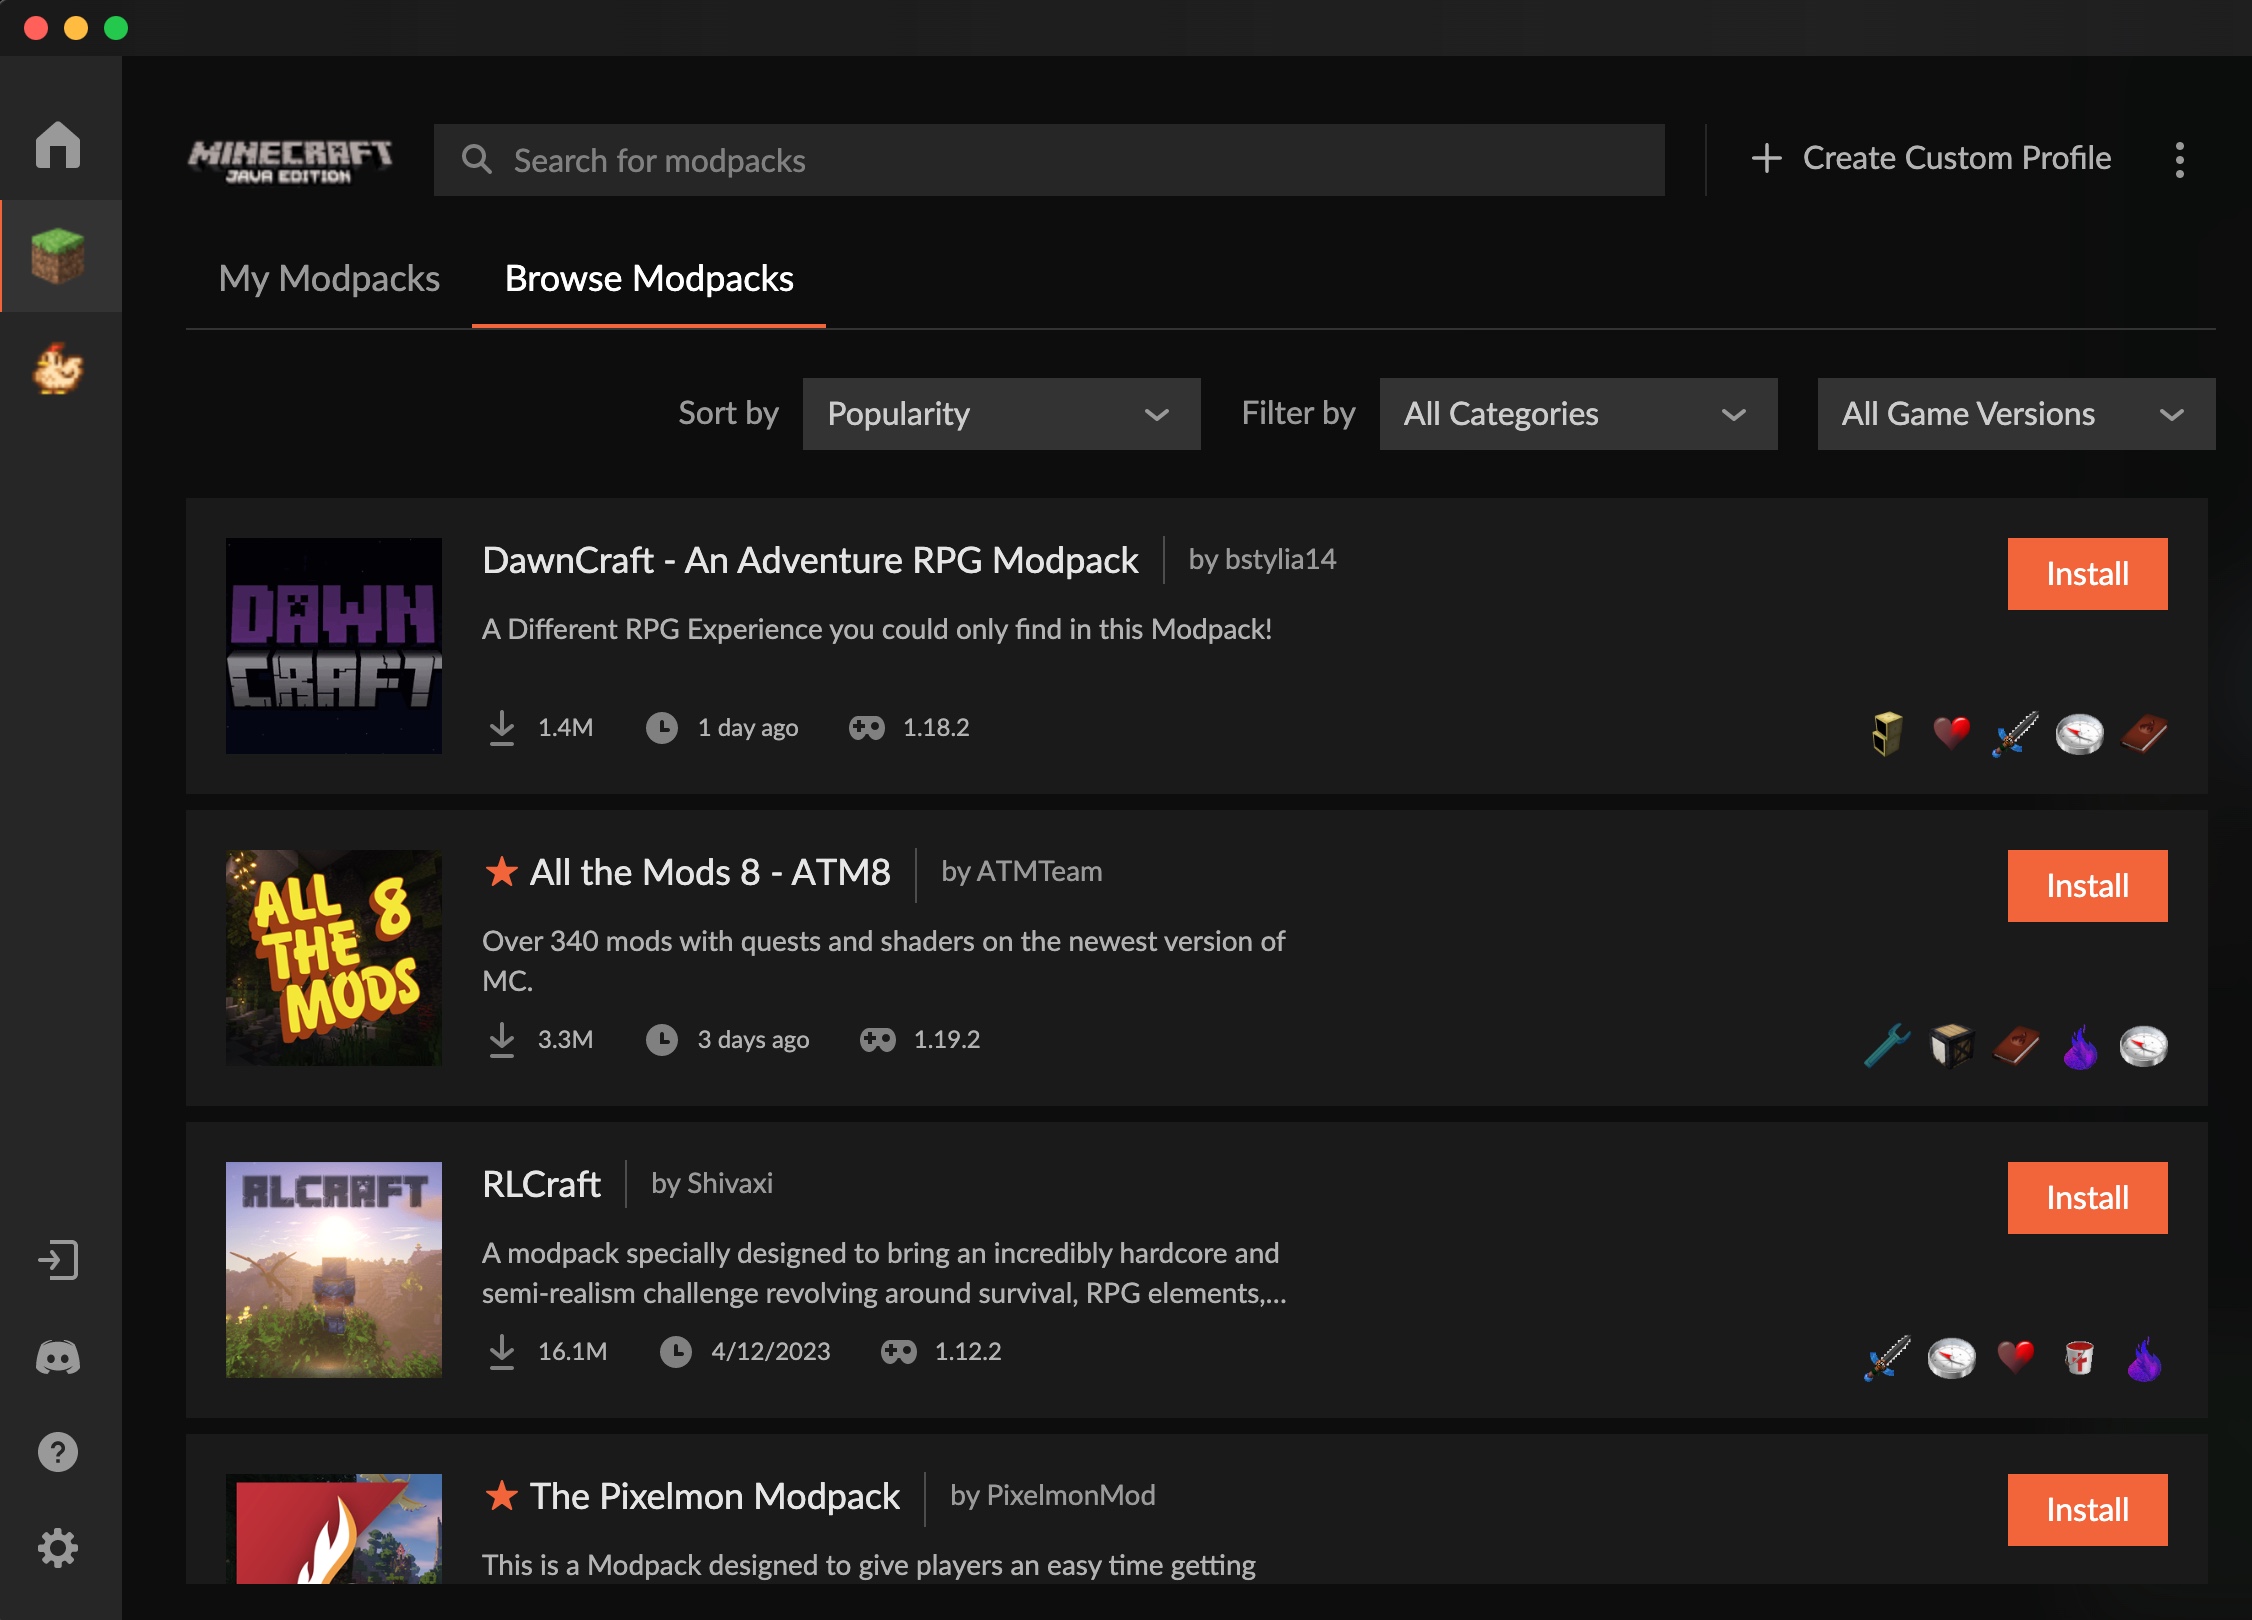Click the modpack search field
Viewport: 2252px width, 1620px height.
point(1048,160)
